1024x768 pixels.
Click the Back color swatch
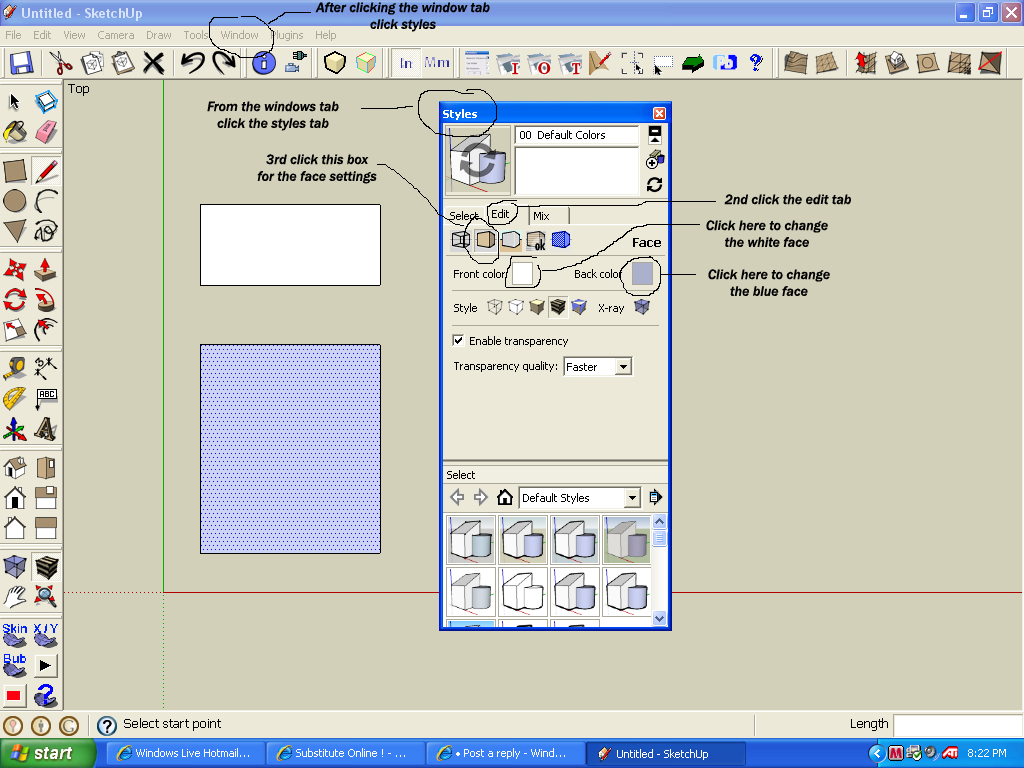tap(642, 273)
